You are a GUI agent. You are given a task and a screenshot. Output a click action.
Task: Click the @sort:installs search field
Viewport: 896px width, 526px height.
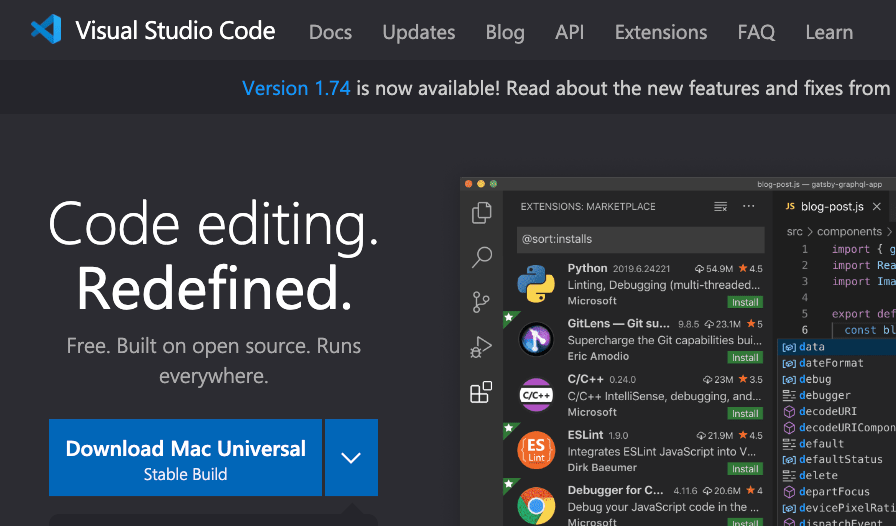[x=640, y=240]
